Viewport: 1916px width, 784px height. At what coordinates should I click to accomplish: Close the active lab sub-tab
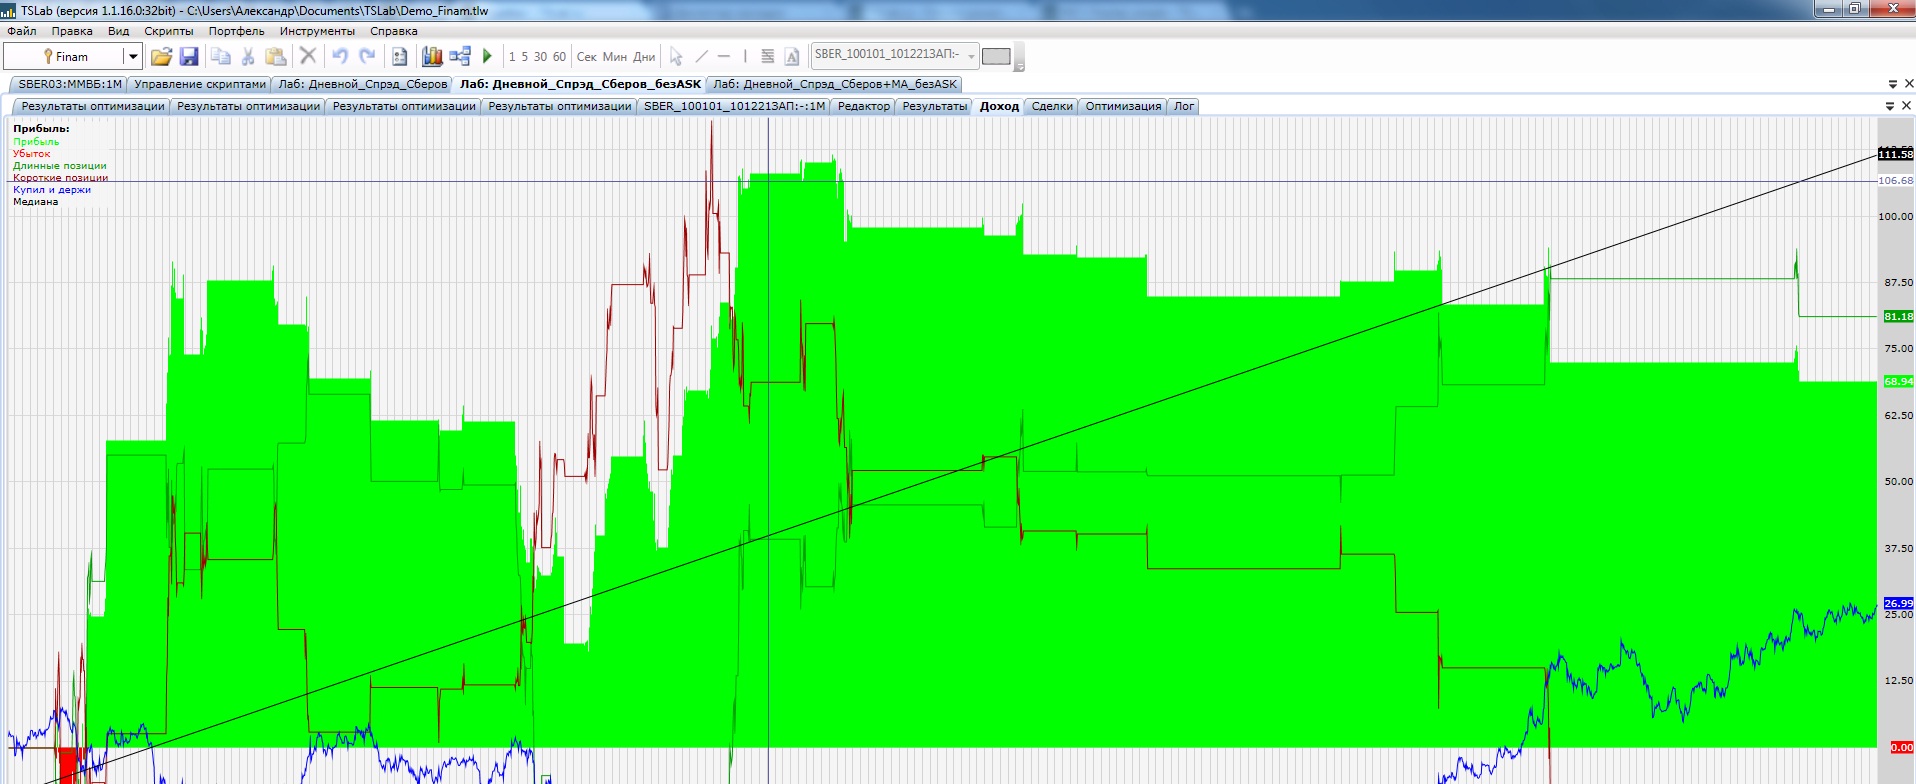tap(1906, 106)
